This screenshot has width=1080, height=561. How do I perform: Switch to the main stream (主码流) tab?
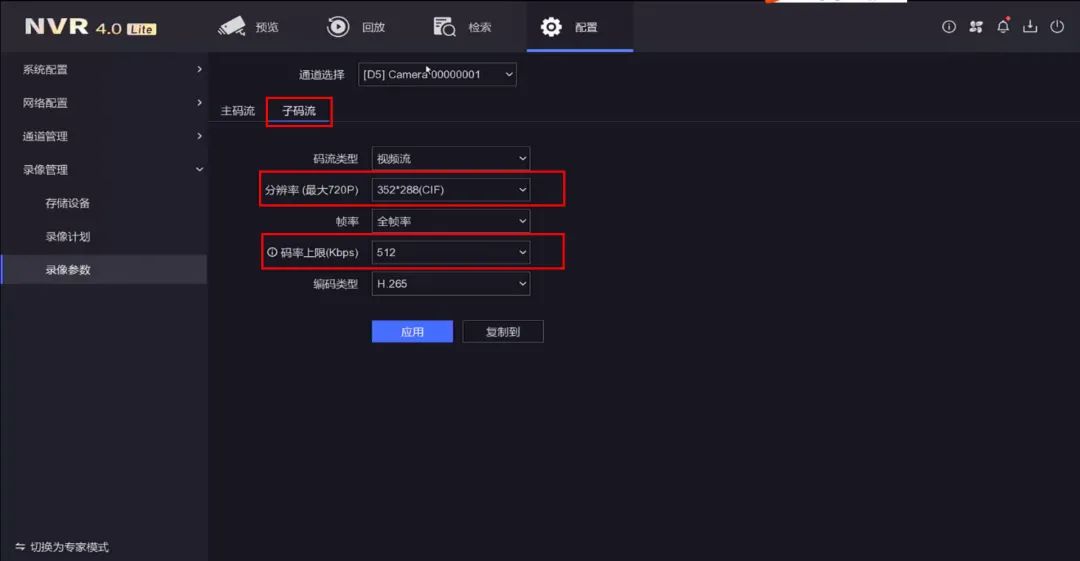click(x=238, y=111)
